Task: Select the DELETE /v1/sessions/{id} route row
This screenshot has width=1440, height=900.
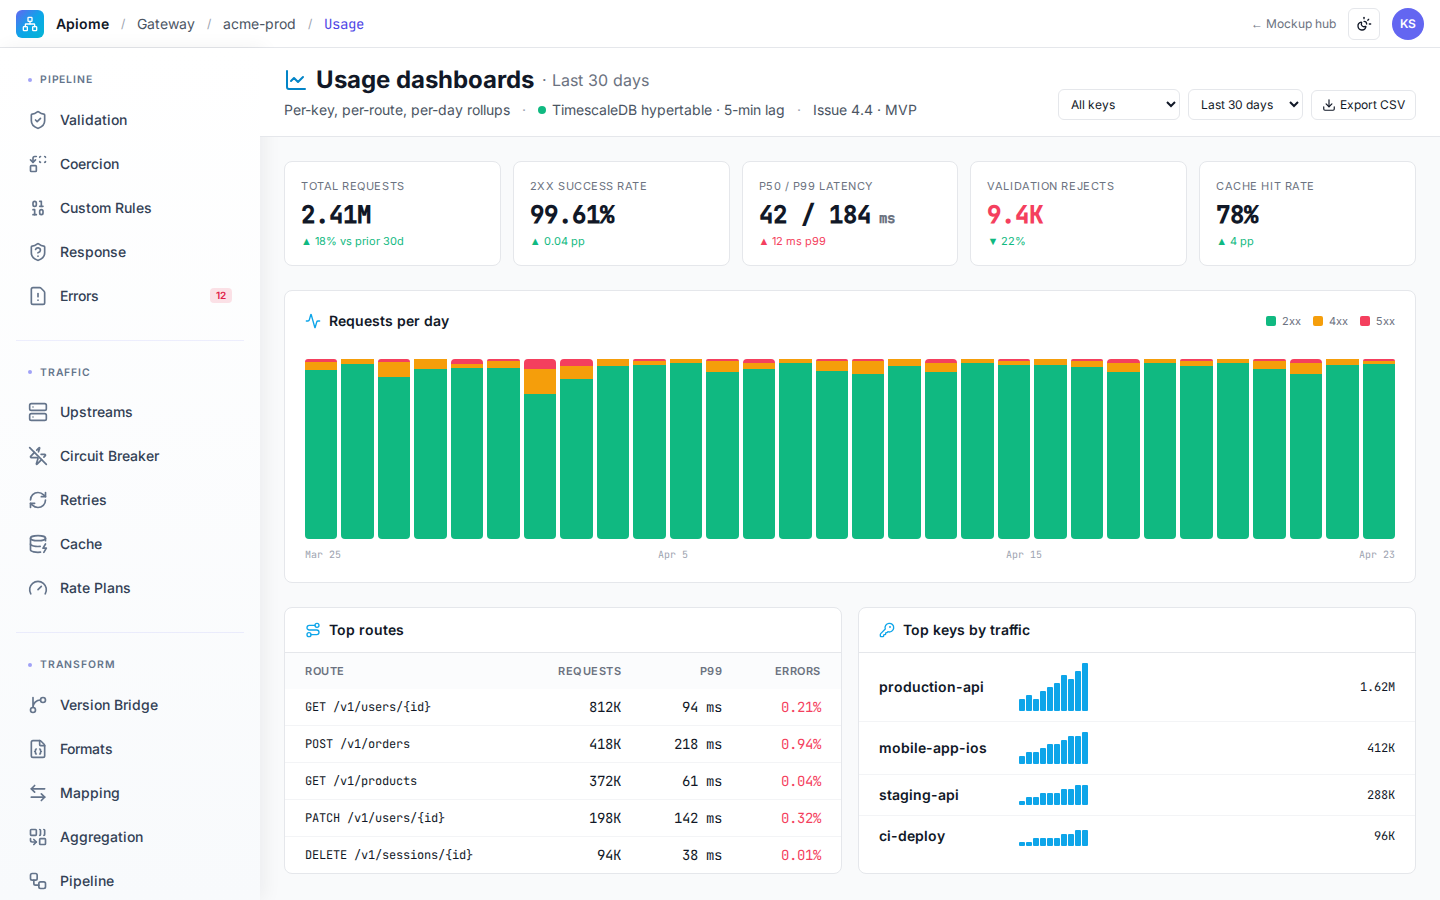Action: tap(563, 855)
